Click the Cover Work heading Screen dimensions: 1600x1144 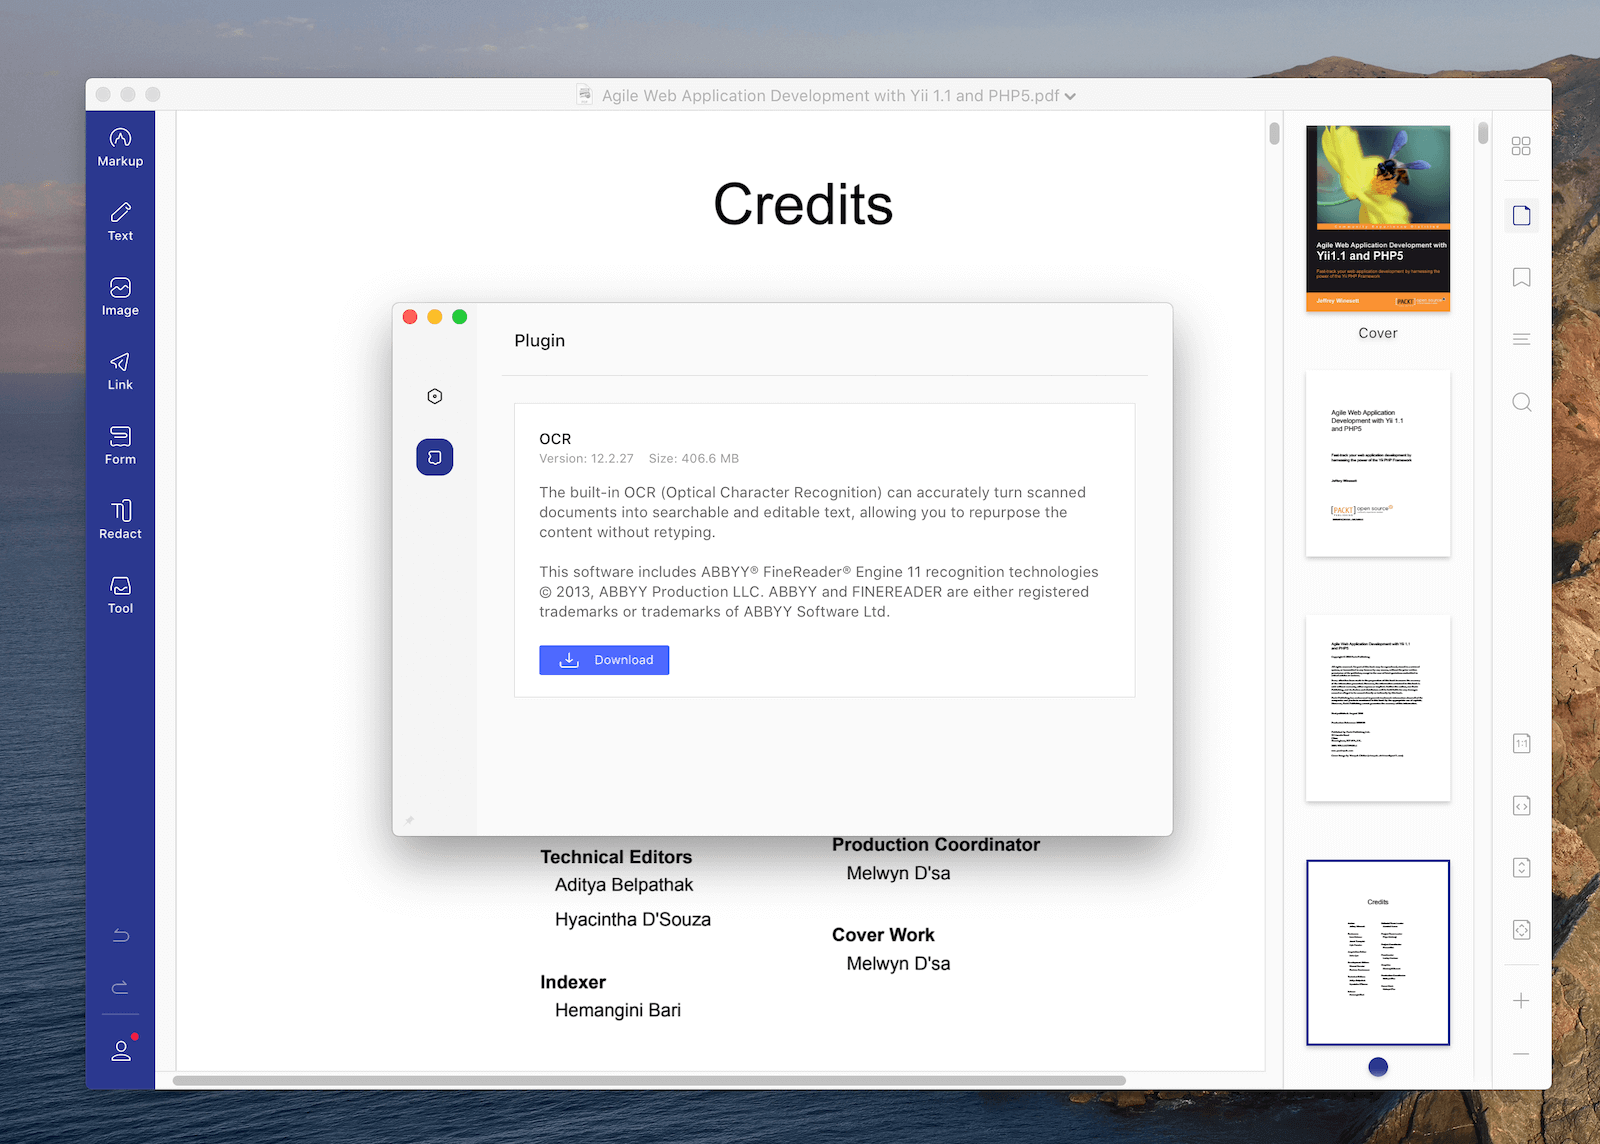883,935
